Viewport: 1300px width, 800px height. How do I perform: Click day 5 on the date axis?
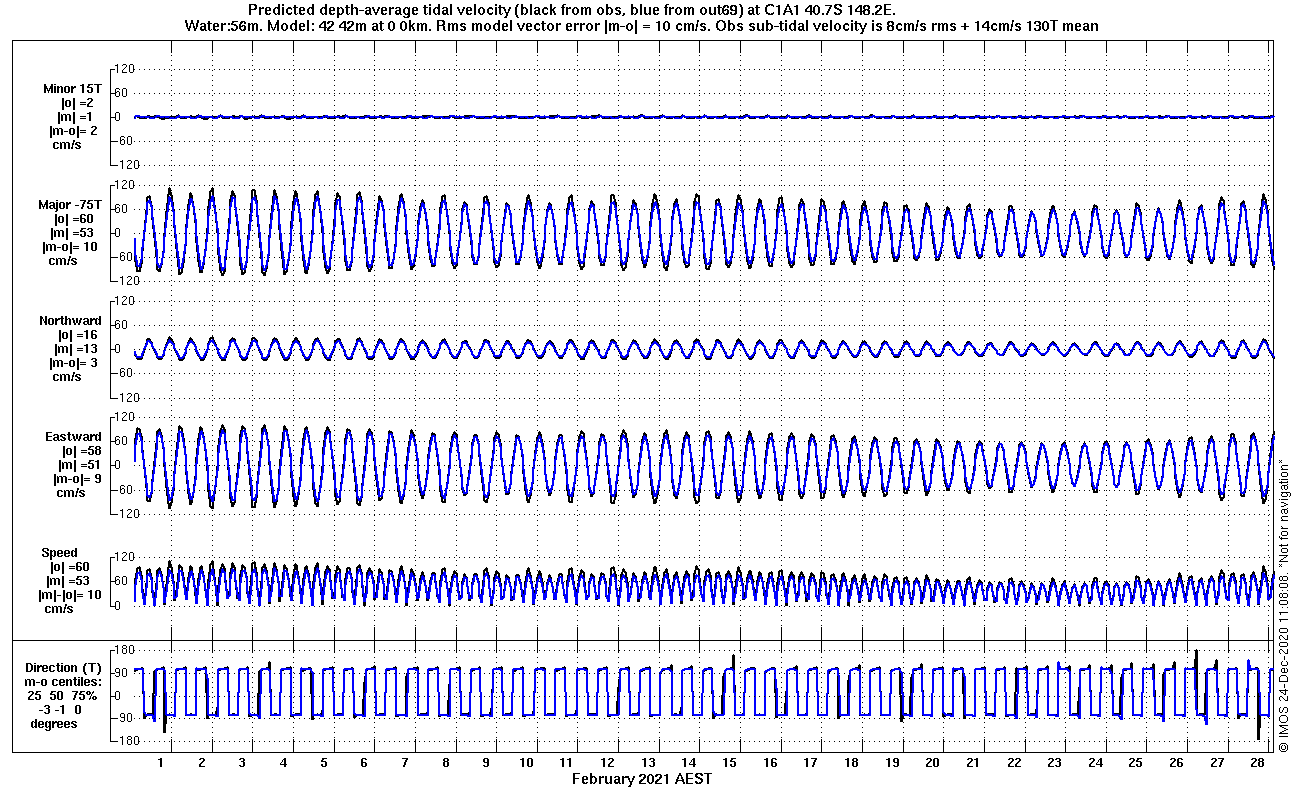pos(323,762)
